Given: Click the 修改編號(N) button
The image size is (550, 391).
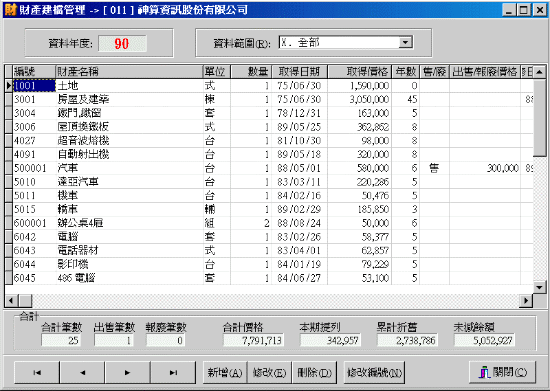Looking at the screenshot, I should point(374,372).
